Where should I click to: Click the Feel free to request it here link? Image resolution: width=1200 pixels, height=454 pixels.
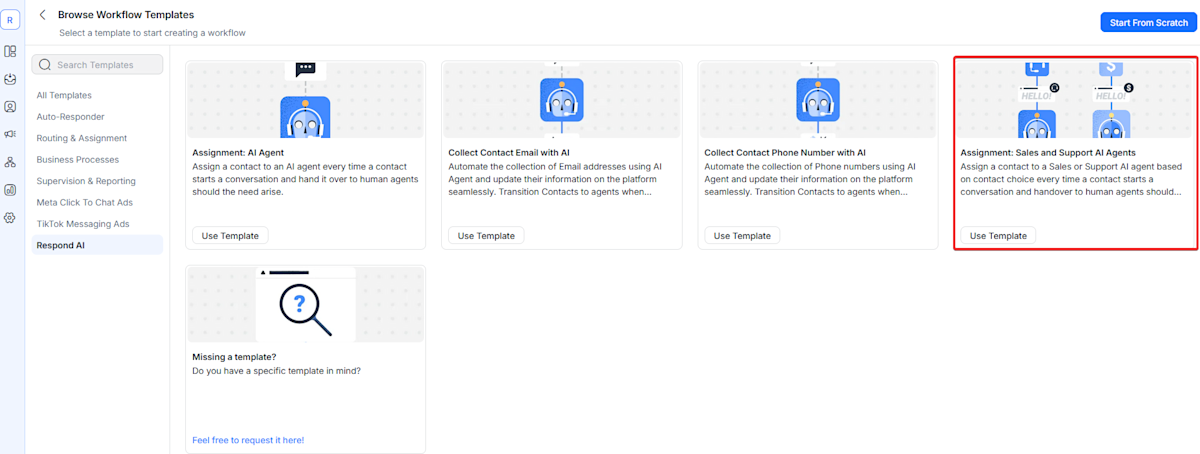pyautogui.click(x=248, y=440)
